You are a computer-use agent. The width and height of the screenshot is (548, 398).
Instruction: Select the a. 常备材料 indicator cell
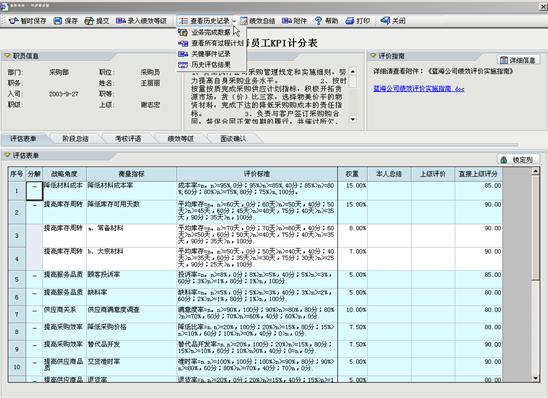(x=131, y=236)
